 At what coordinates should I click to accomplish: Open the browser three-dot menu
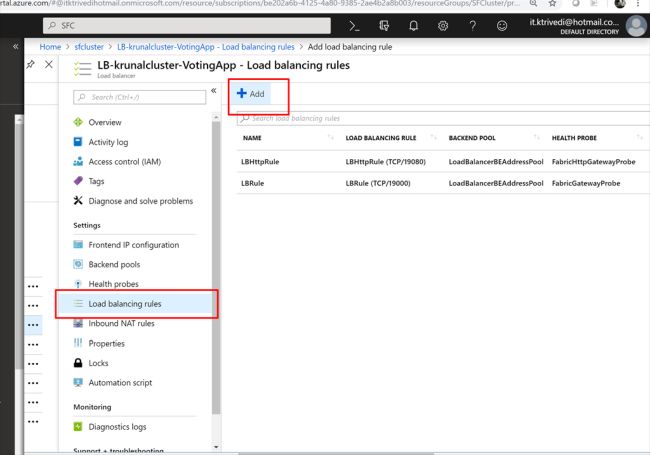(x=638, y=4)
